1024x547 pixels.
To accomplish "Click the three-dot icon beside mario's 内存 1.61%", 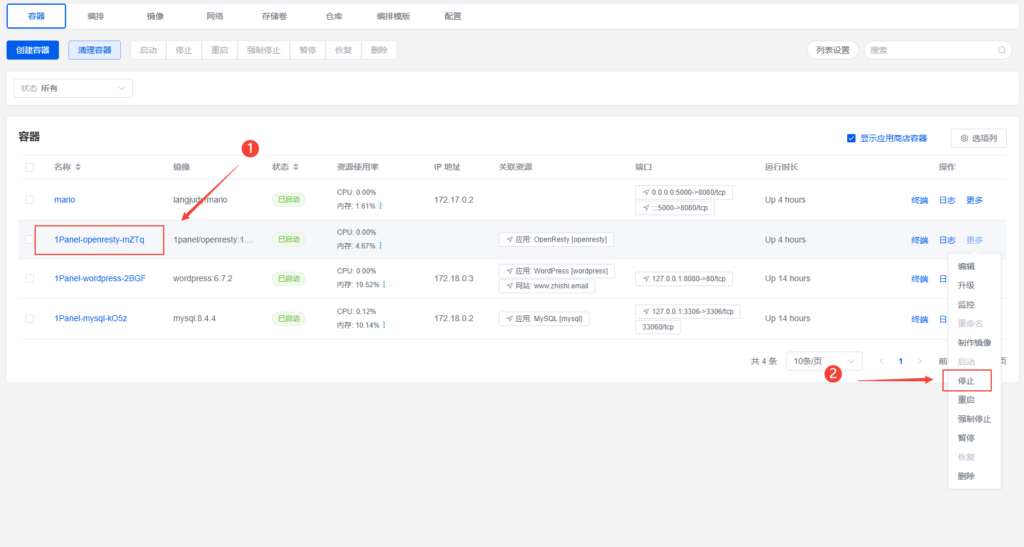I will coord(381,206).
